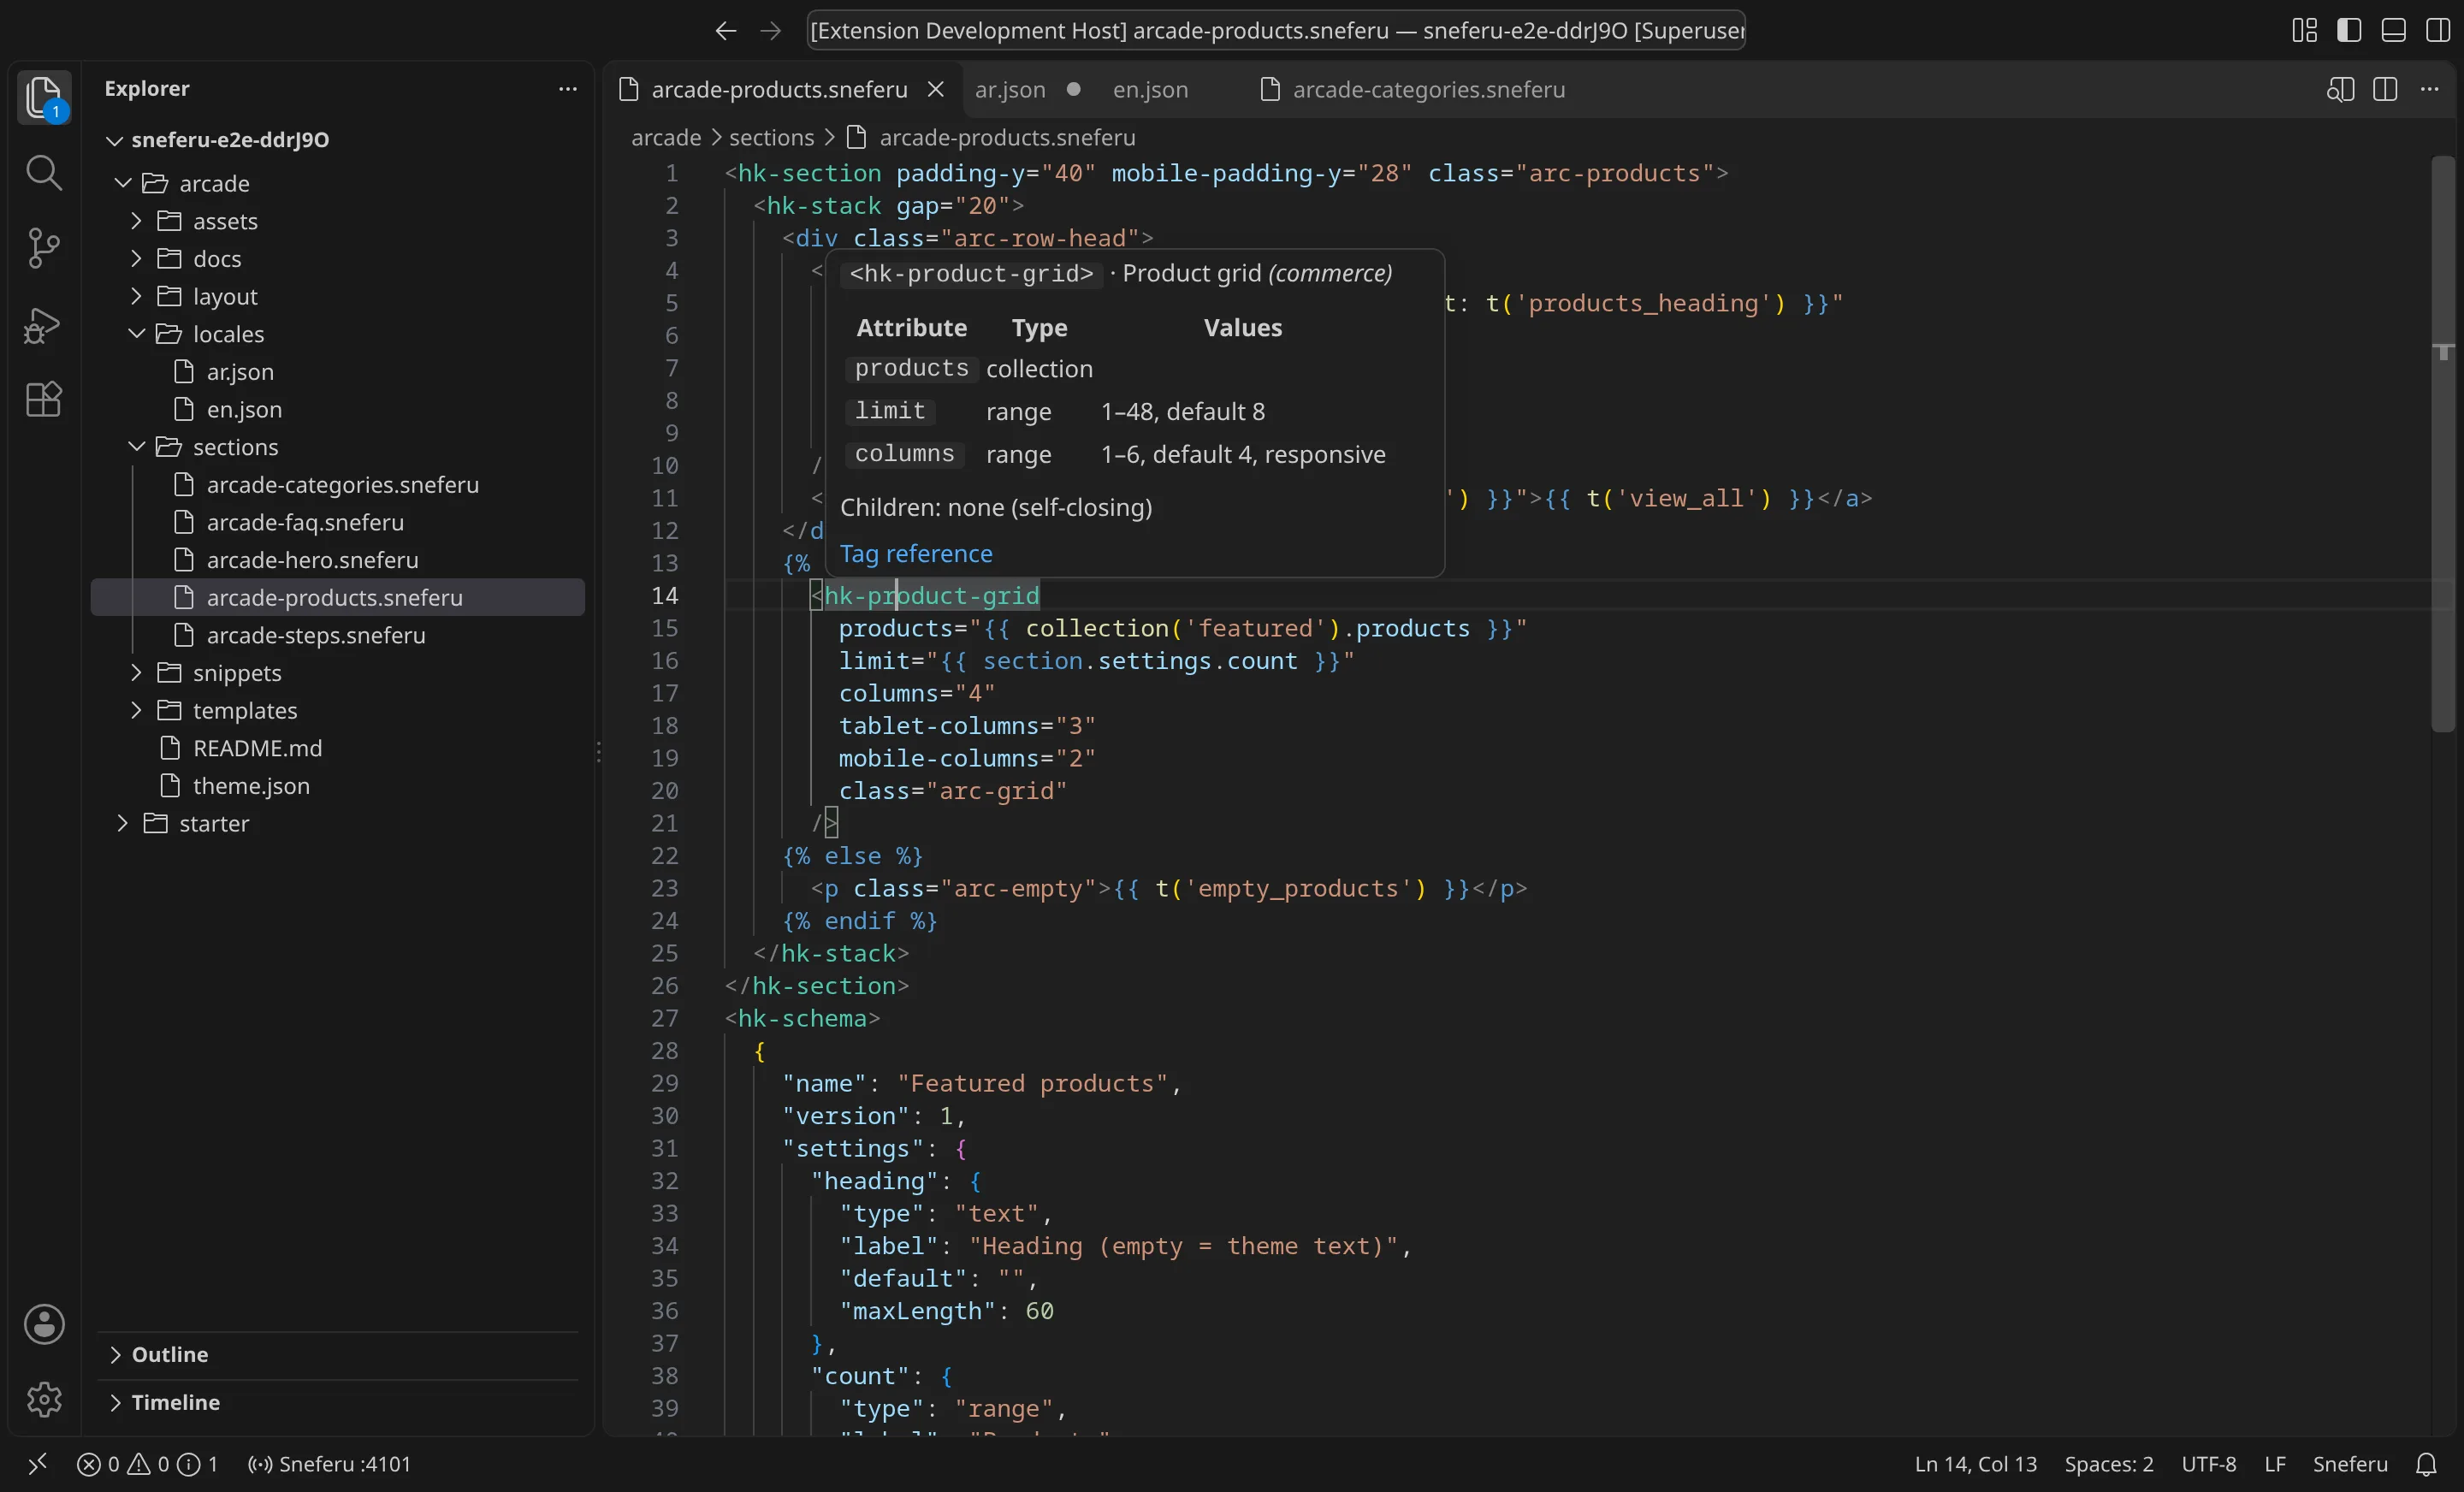The height and width of the screenshot is (1492, 2464).
Task: Expand the assets folder
Action: click(338, 221)
